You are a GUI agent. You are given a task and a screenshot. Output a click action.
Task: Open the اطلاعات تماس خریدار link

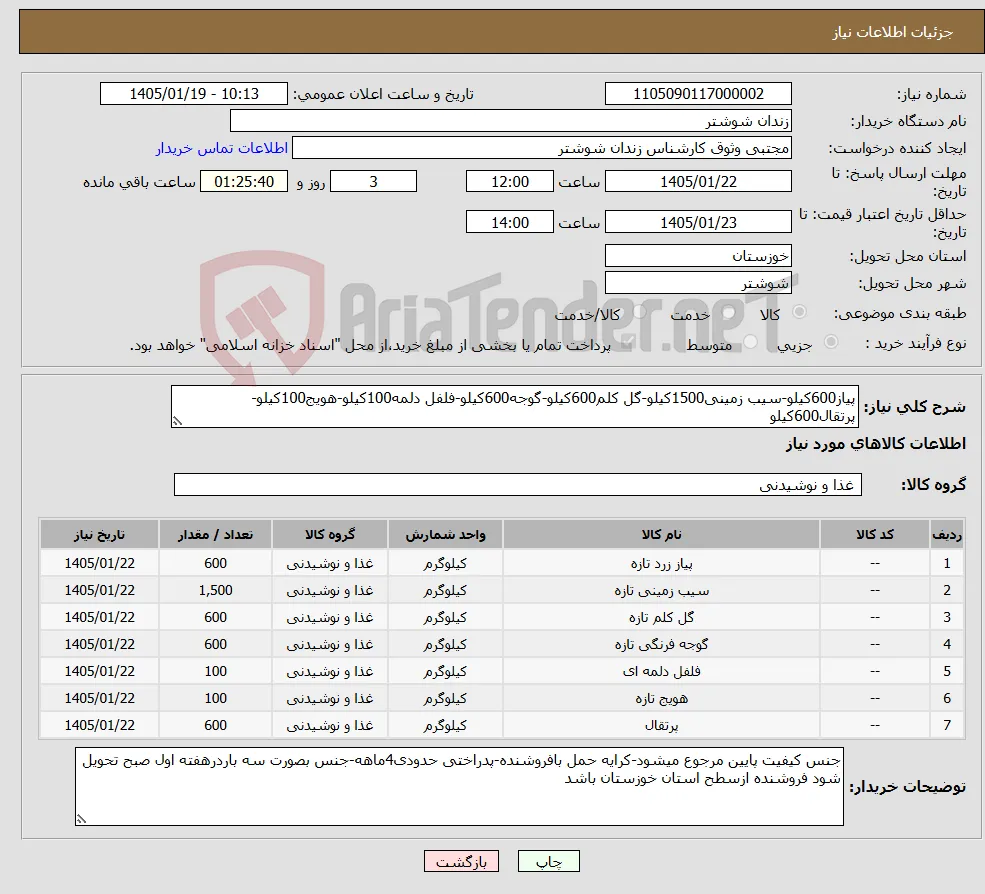click(222, 148)
